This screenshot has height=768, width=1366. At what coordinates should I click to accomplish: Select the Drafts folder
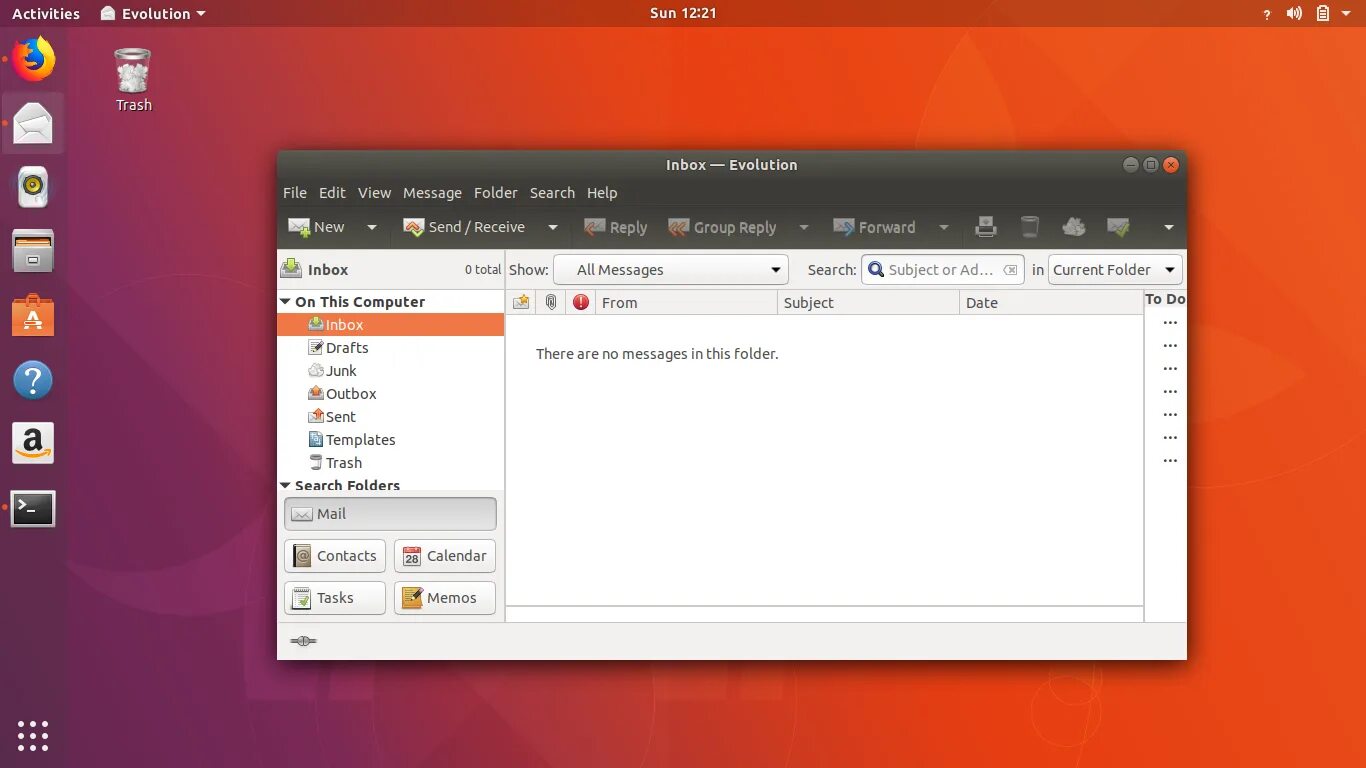pos(390,348)
